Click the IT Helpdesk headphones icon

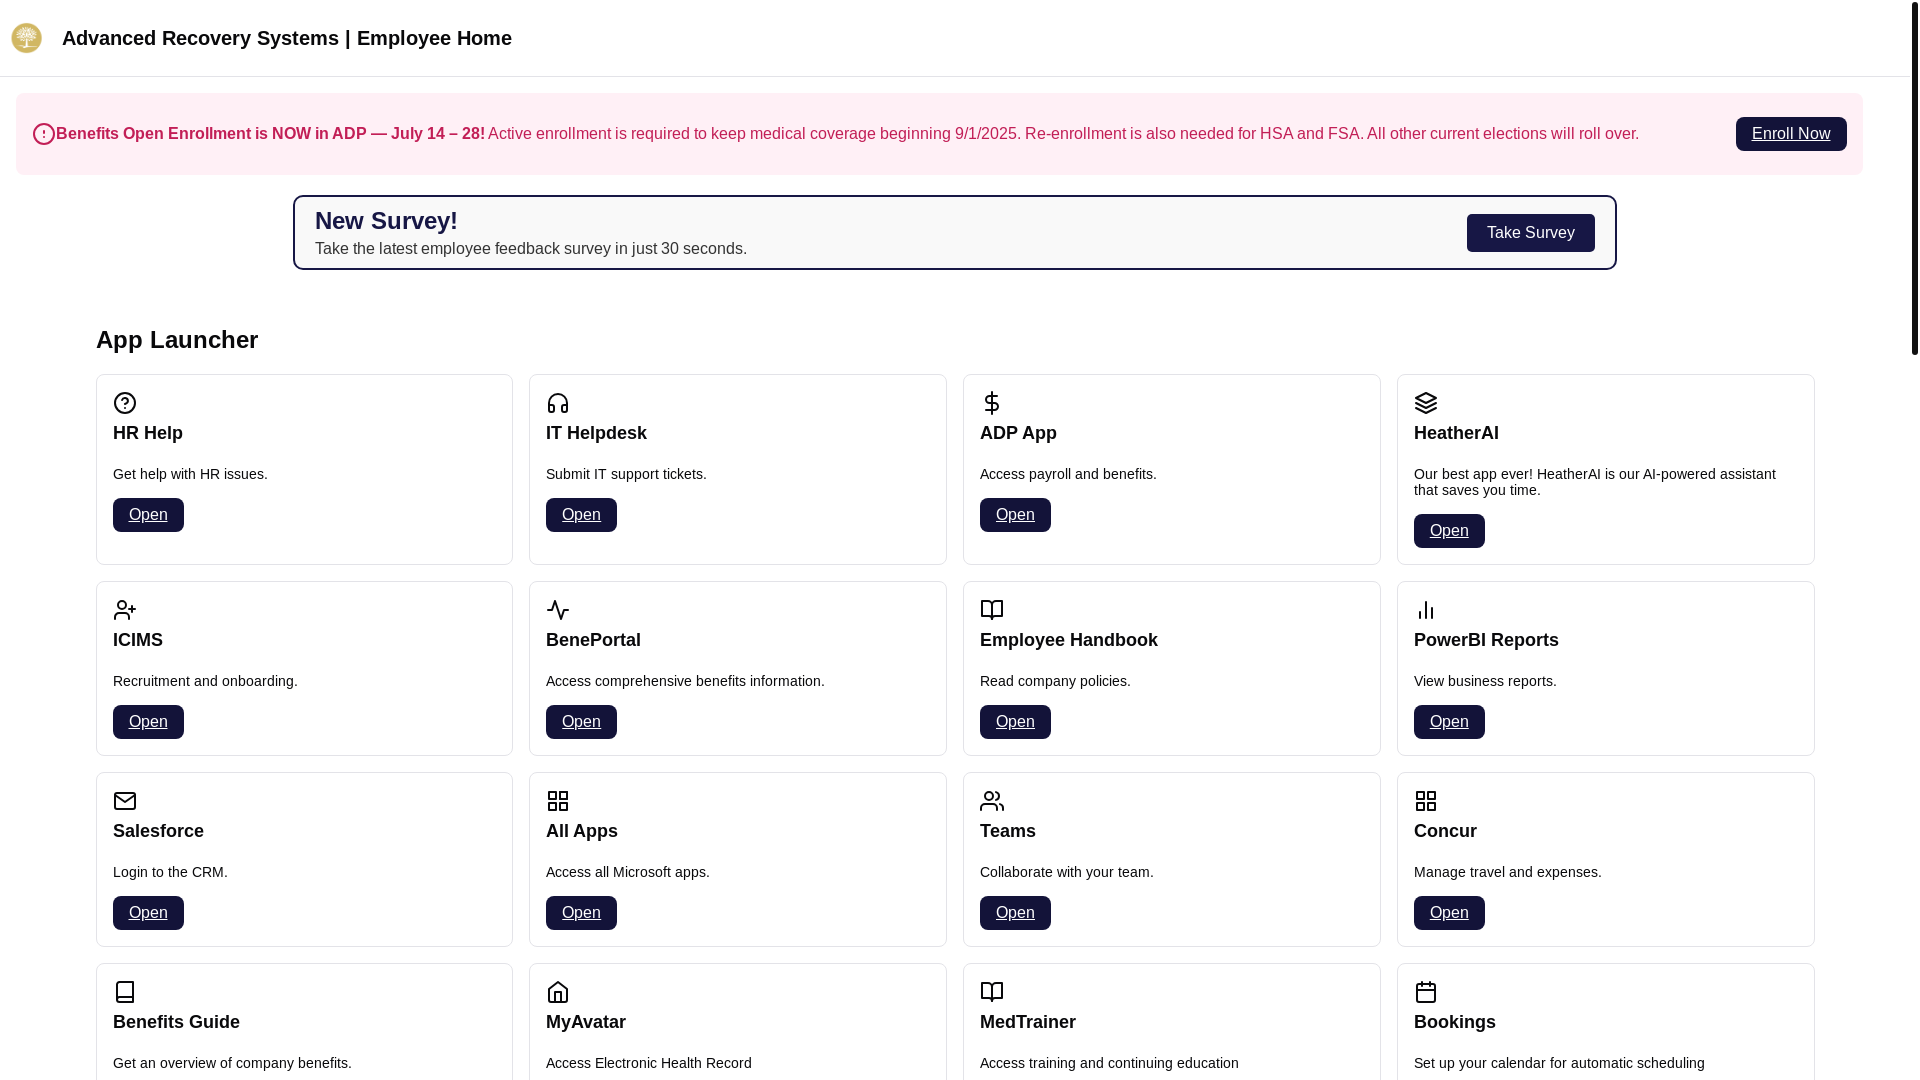[558, 403]
